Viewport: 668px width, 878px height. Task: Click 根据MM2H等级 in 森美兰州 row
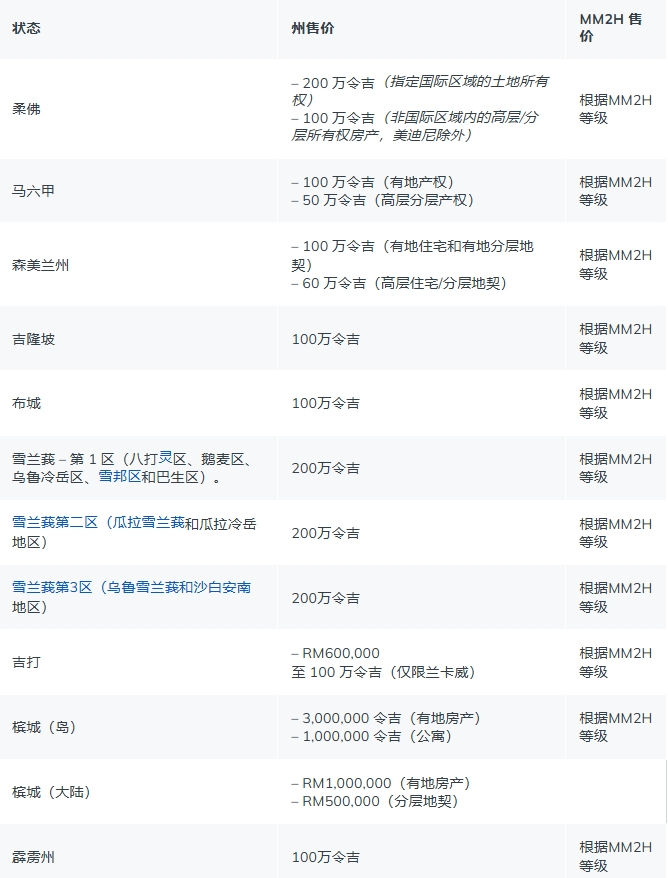pos(615,264)
